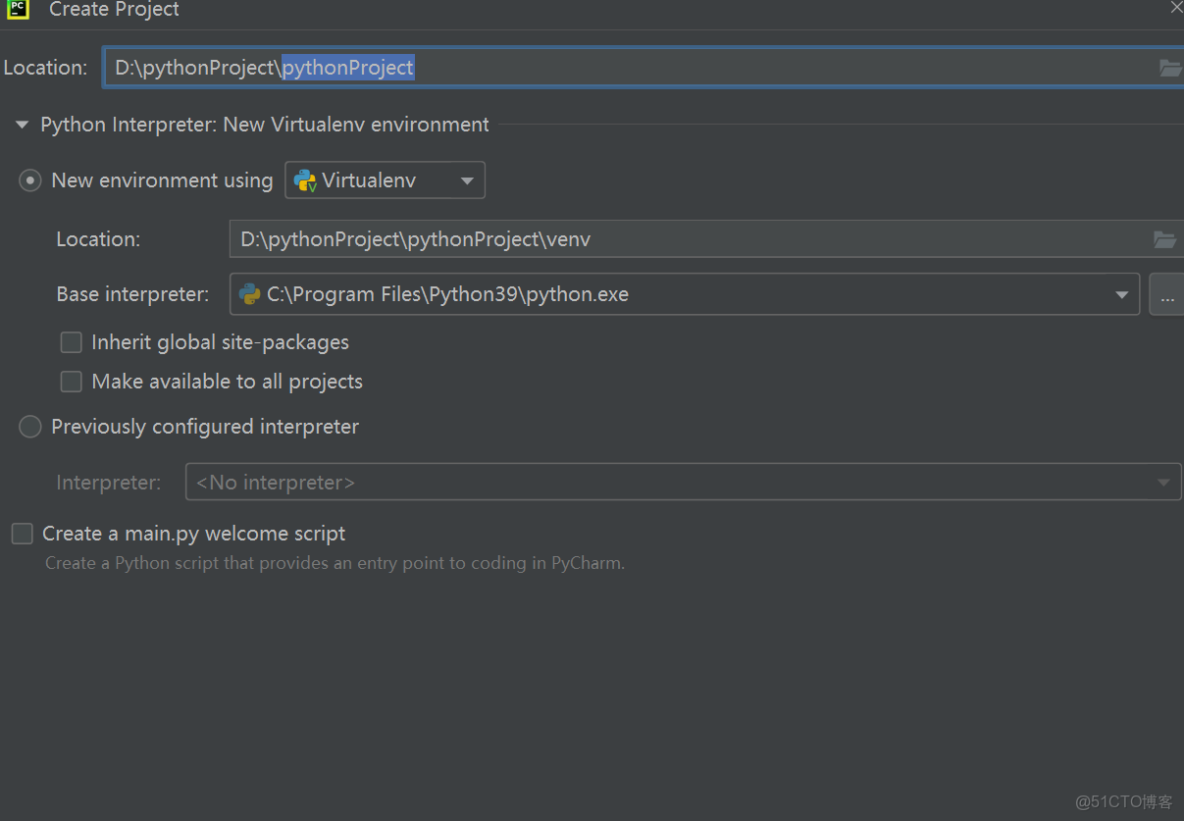The width and height of the screenshot is (1184, 821).
Task: Select Previously configured interpreter option
Action: point(29,426)
